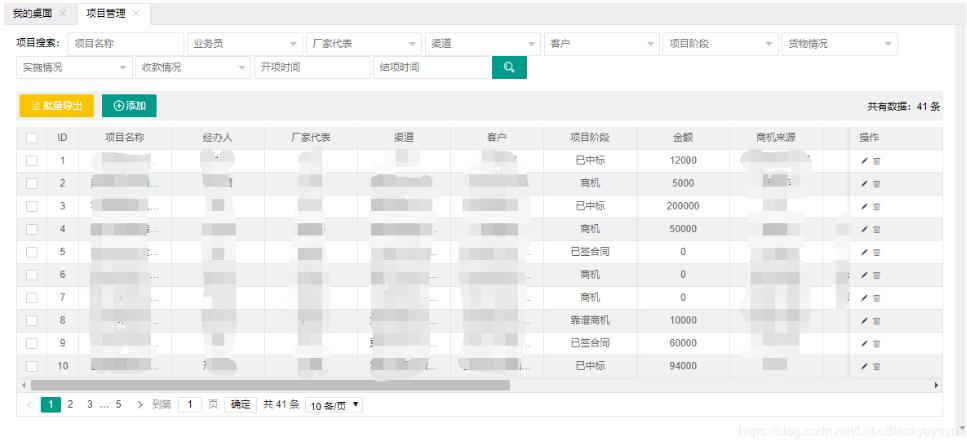Click the green 添加 button
The height and width of the screenshot is (442, 967).
pos(129,106)
